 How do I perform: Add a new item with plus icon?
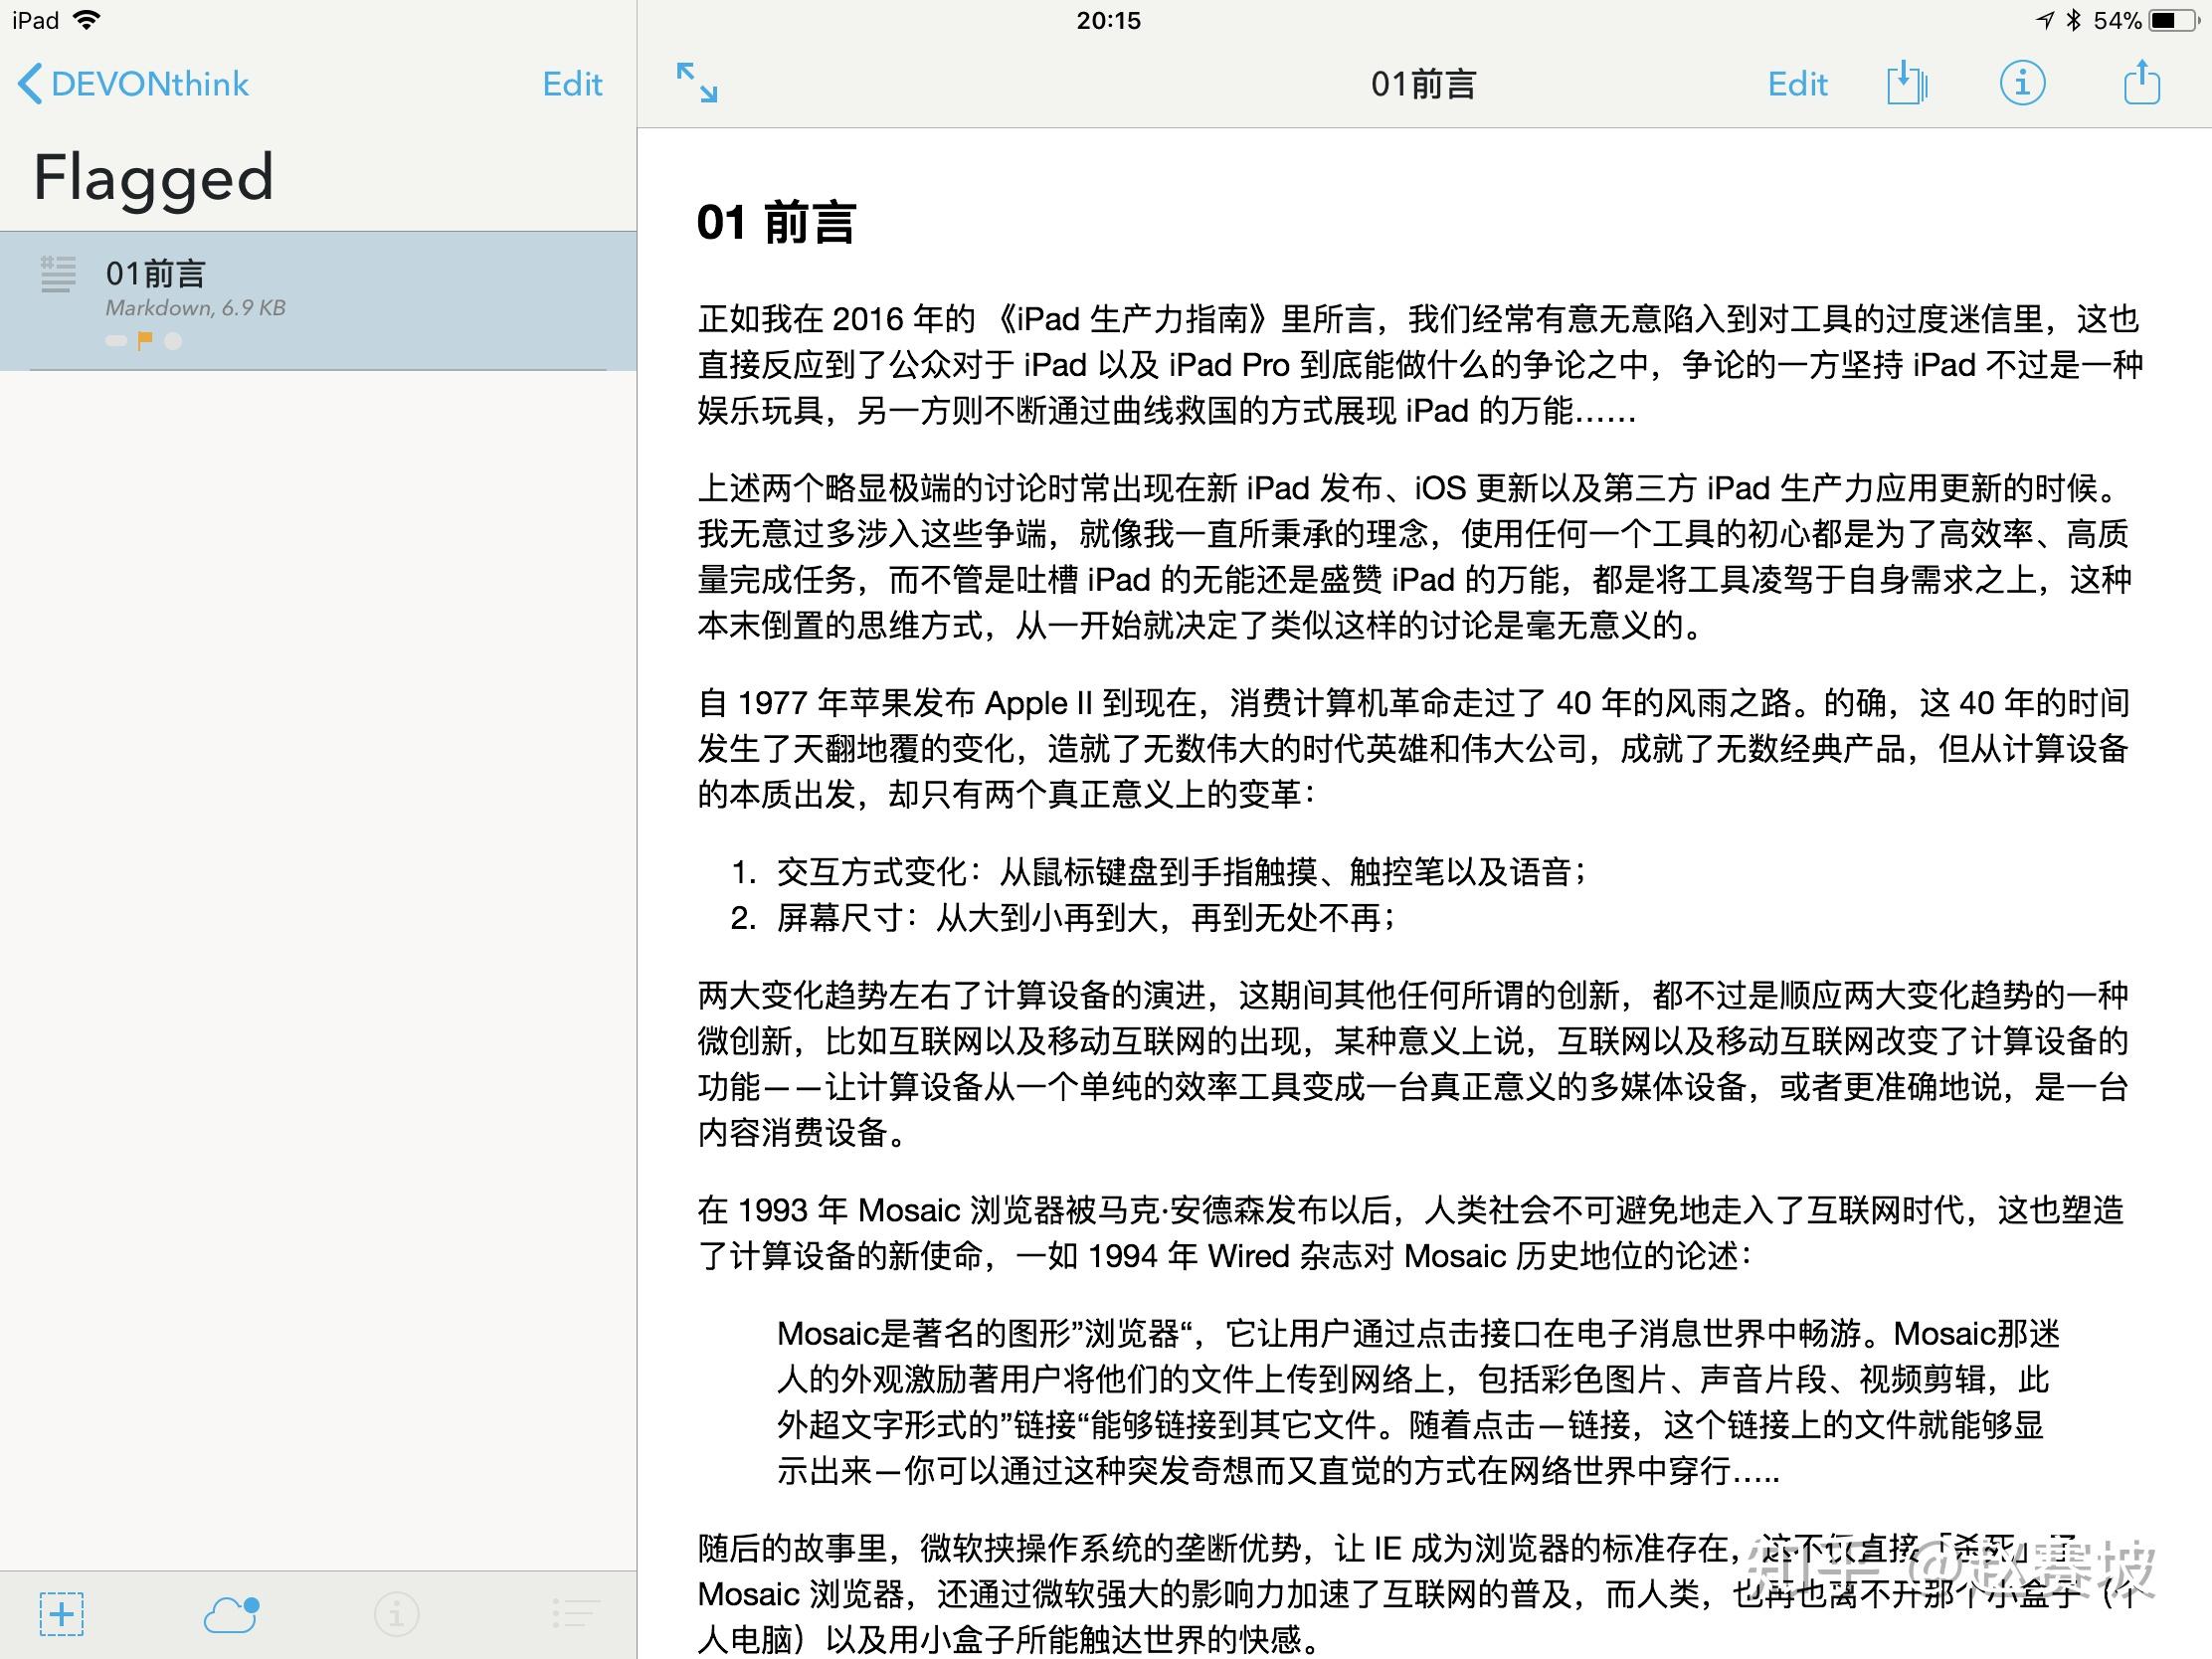click(x=61, y=1614)
